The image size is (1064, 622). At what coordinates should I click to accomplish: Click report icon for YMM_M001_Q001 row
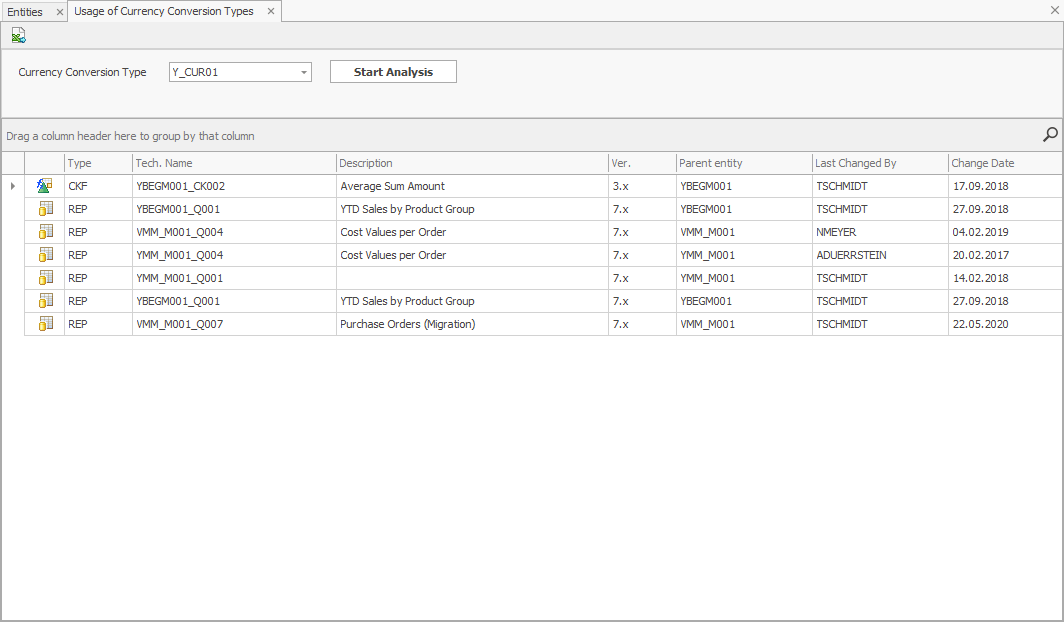click(x=45, y=278)
